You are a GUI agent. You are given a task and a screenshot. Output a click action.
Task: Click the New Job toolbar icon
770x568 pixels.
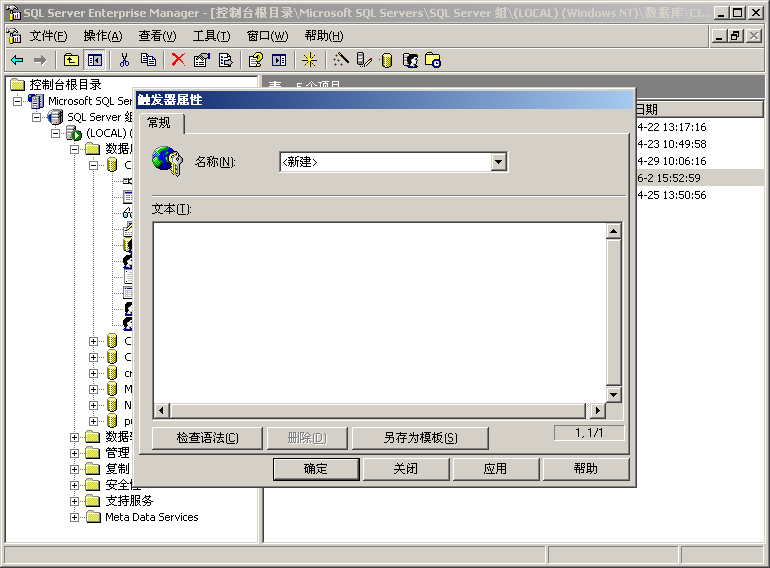(x=433, y=60)
